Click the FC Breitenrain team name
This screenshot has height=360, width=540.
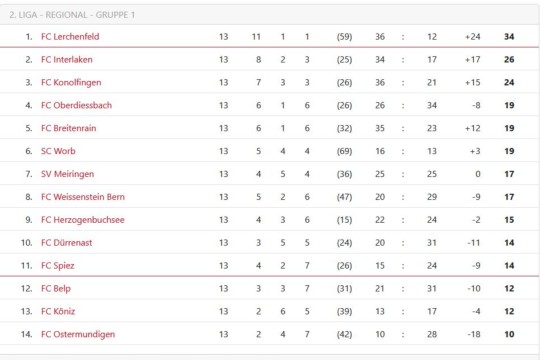[69, 128]
